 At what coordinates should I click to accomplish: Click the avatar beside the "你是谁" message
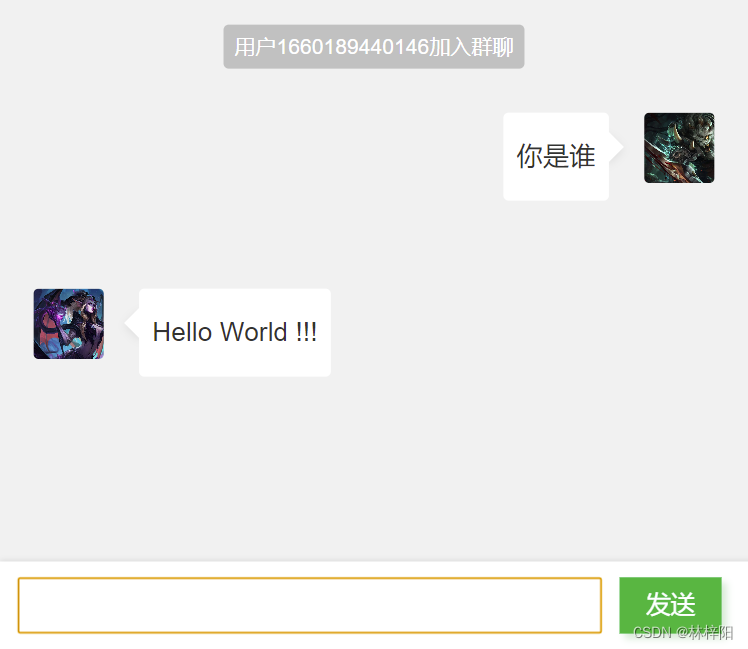click(679, 148)
